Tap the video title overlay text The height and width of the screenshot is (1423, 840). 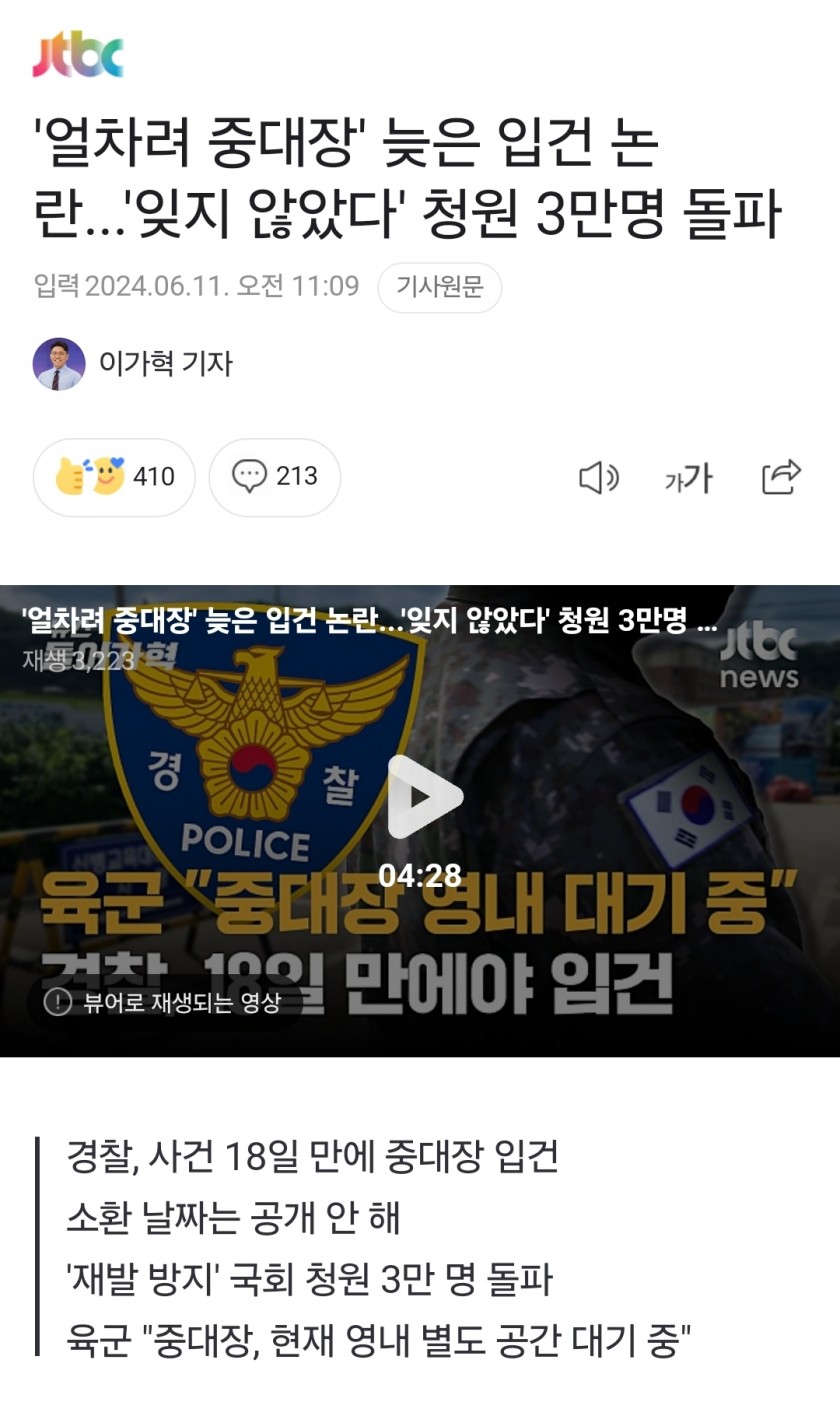[369, 621]
